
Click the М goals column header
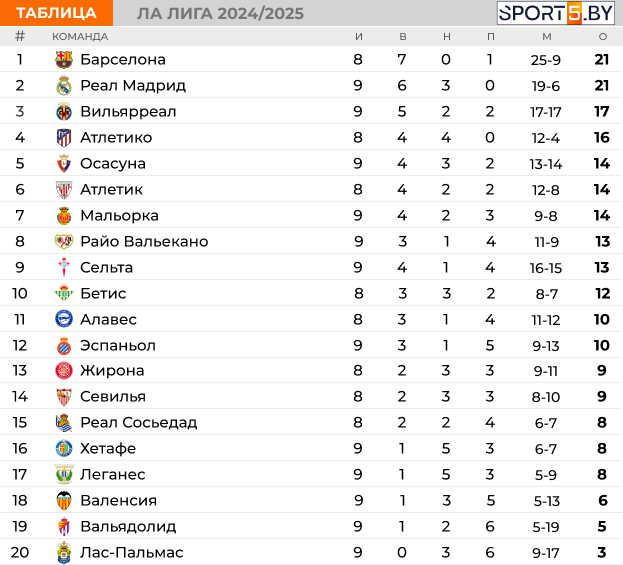pos(547,37)
